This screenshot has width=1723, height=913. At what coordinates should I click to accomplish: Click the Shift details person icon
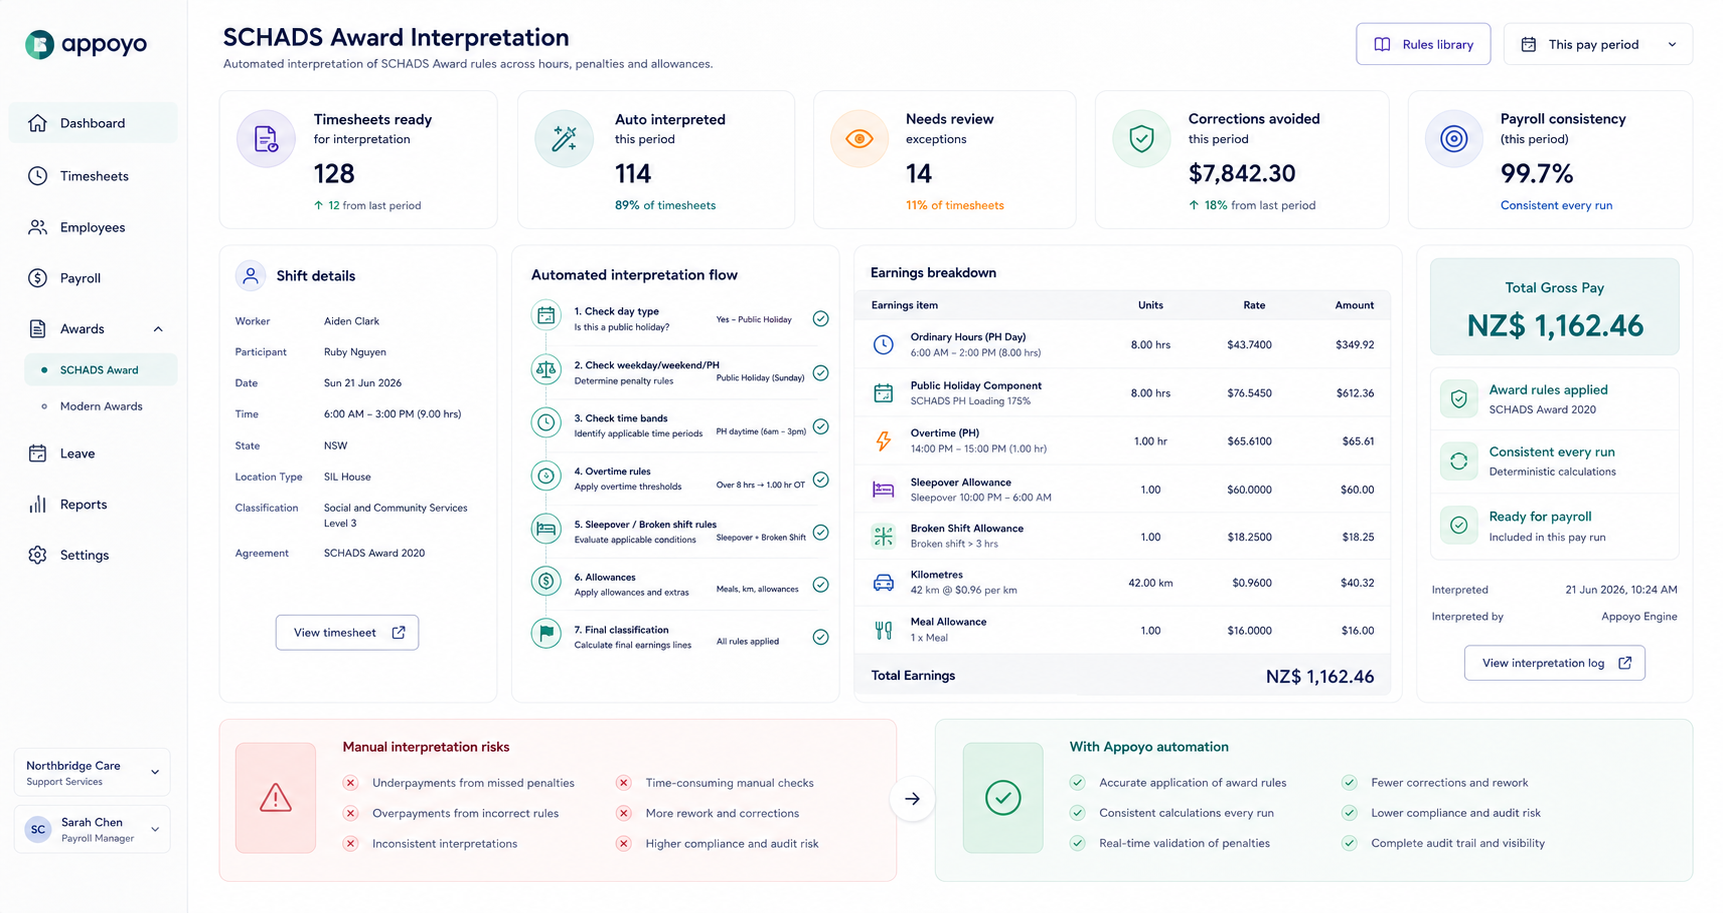[x=250, y=275]
